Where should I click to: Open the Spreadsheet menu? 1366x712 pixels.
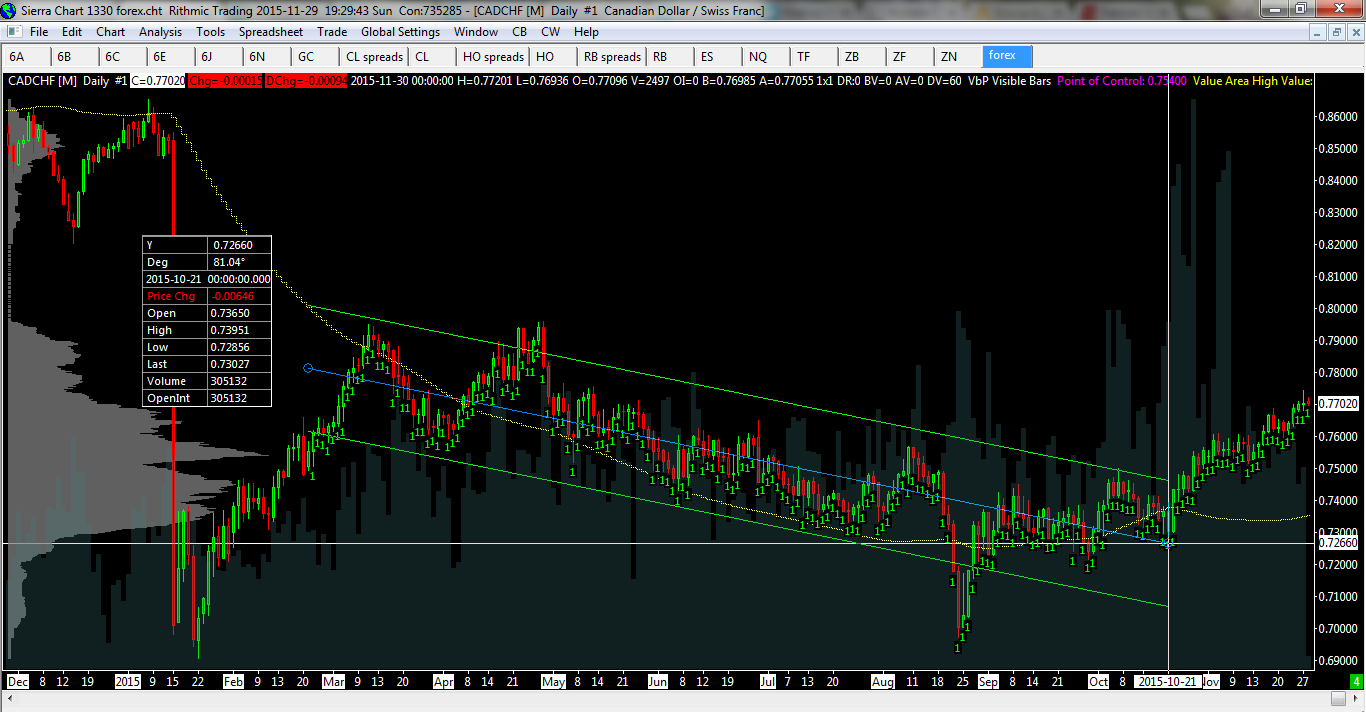(271, 32)
